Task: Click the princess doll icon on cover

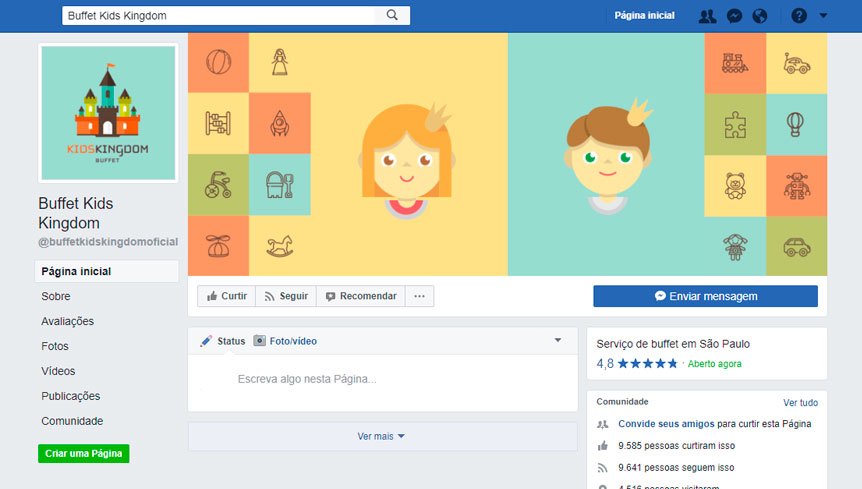Action: point(280,62)
